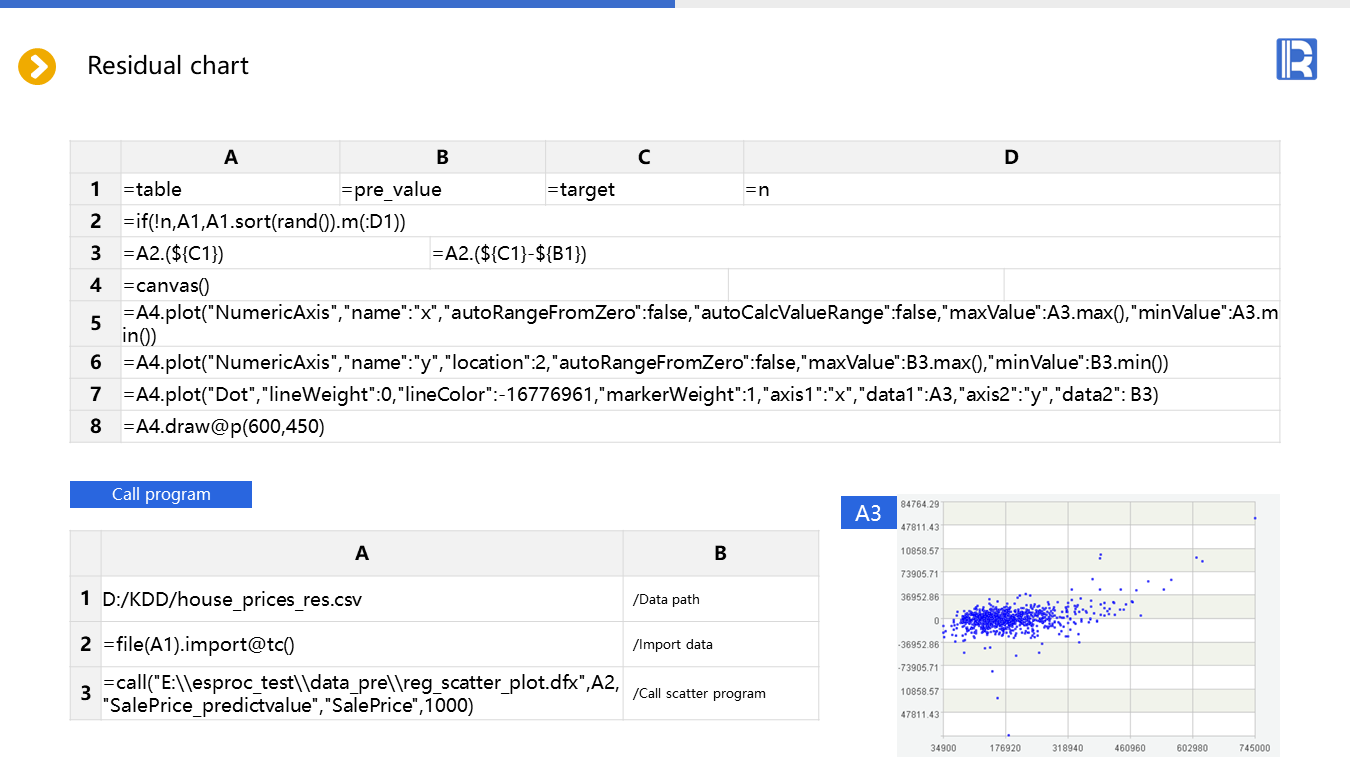Click cell containing =pre_value

tap(442, 189)
